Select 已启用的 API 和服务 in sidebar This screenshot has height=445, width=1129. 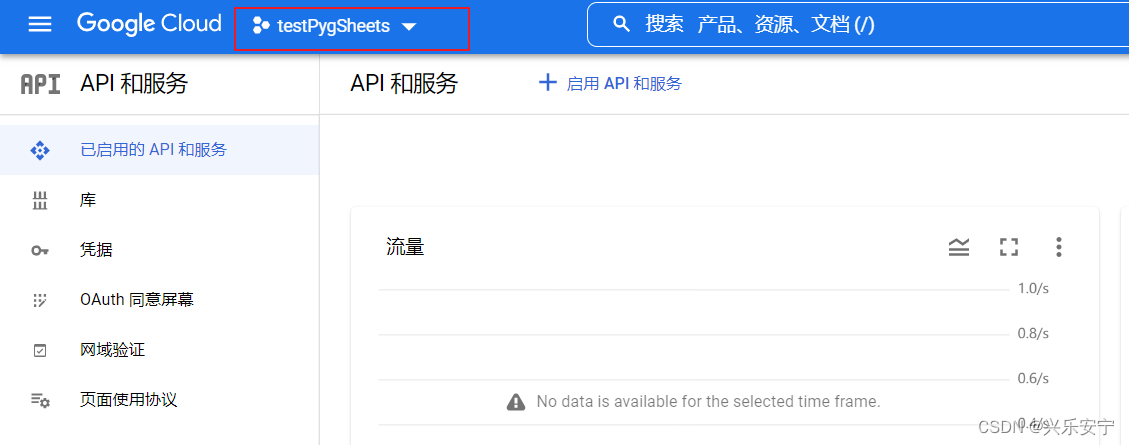159,150
